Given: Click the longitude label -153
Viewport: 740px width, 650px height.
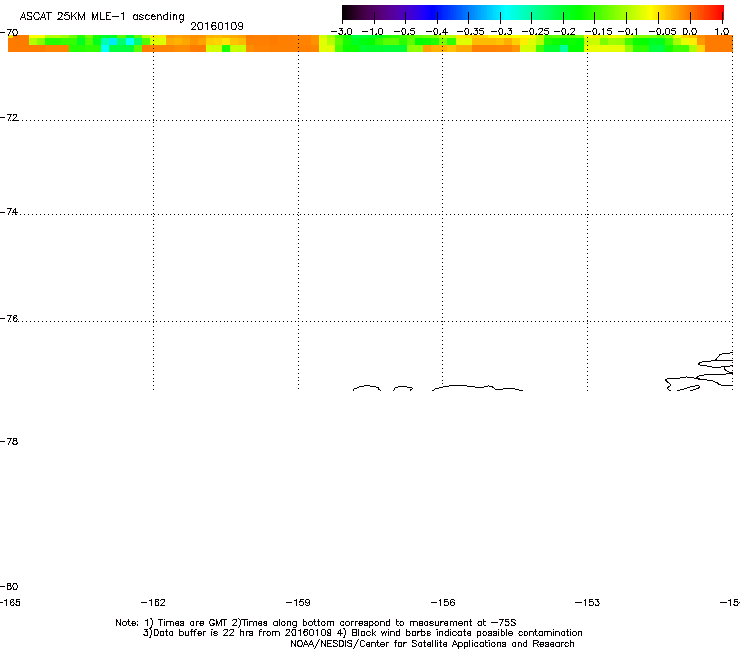Looking at the screenshot, I should (587, 602).
